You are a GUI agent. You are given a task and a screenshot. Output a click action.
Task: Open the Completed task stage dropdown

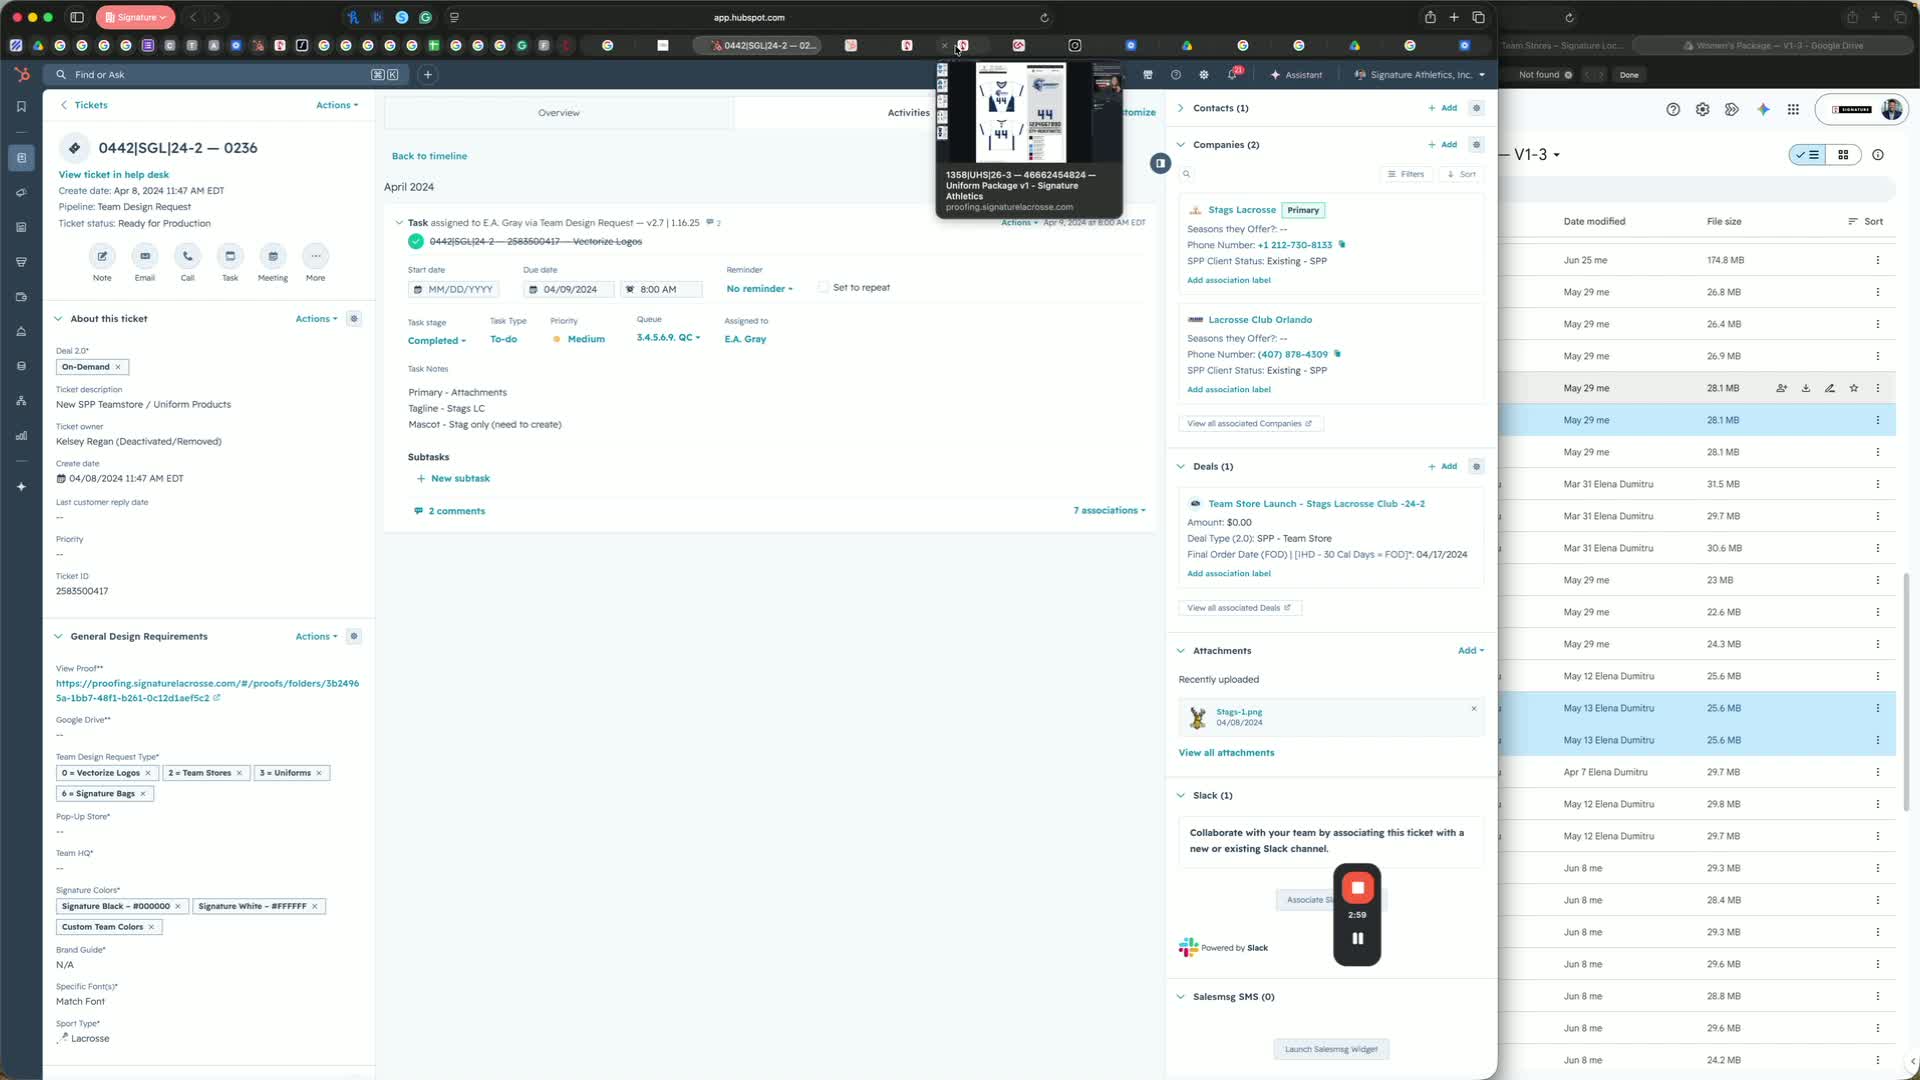[437, 341]
